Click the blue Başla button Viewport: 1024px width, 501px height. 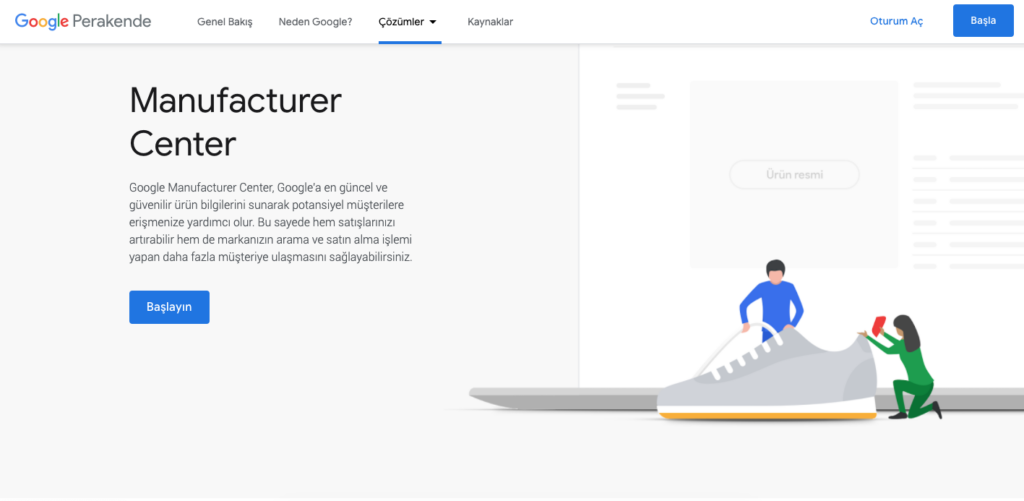[983, 20]
